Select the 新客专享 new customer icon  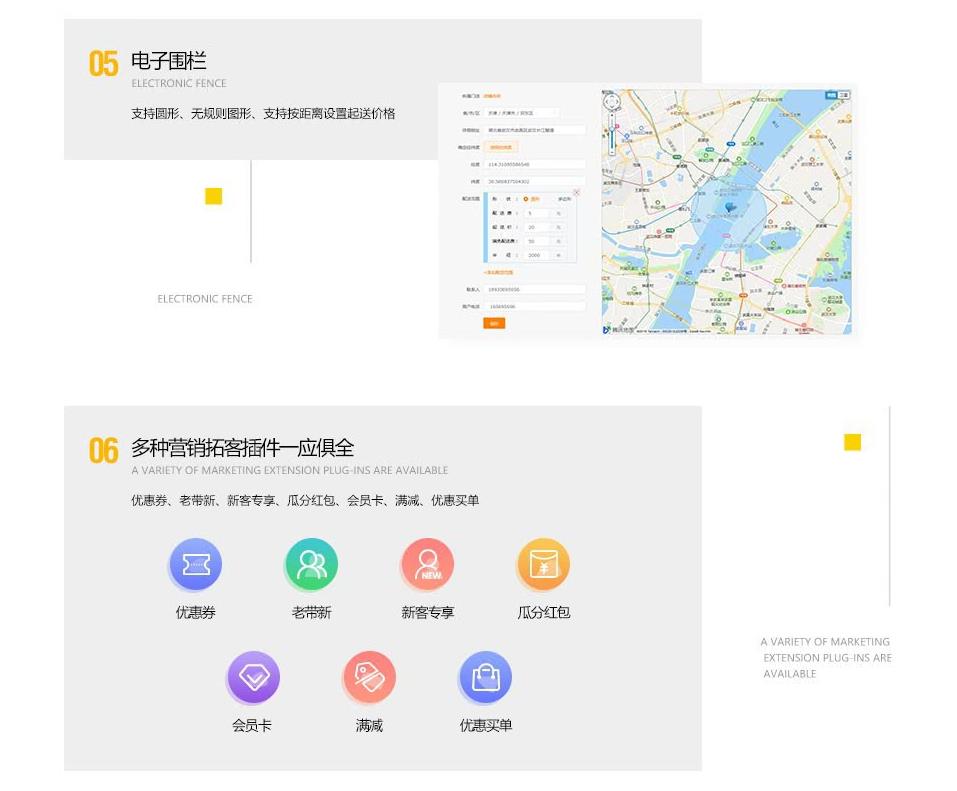pyautogui.click(x=428, y=565)
